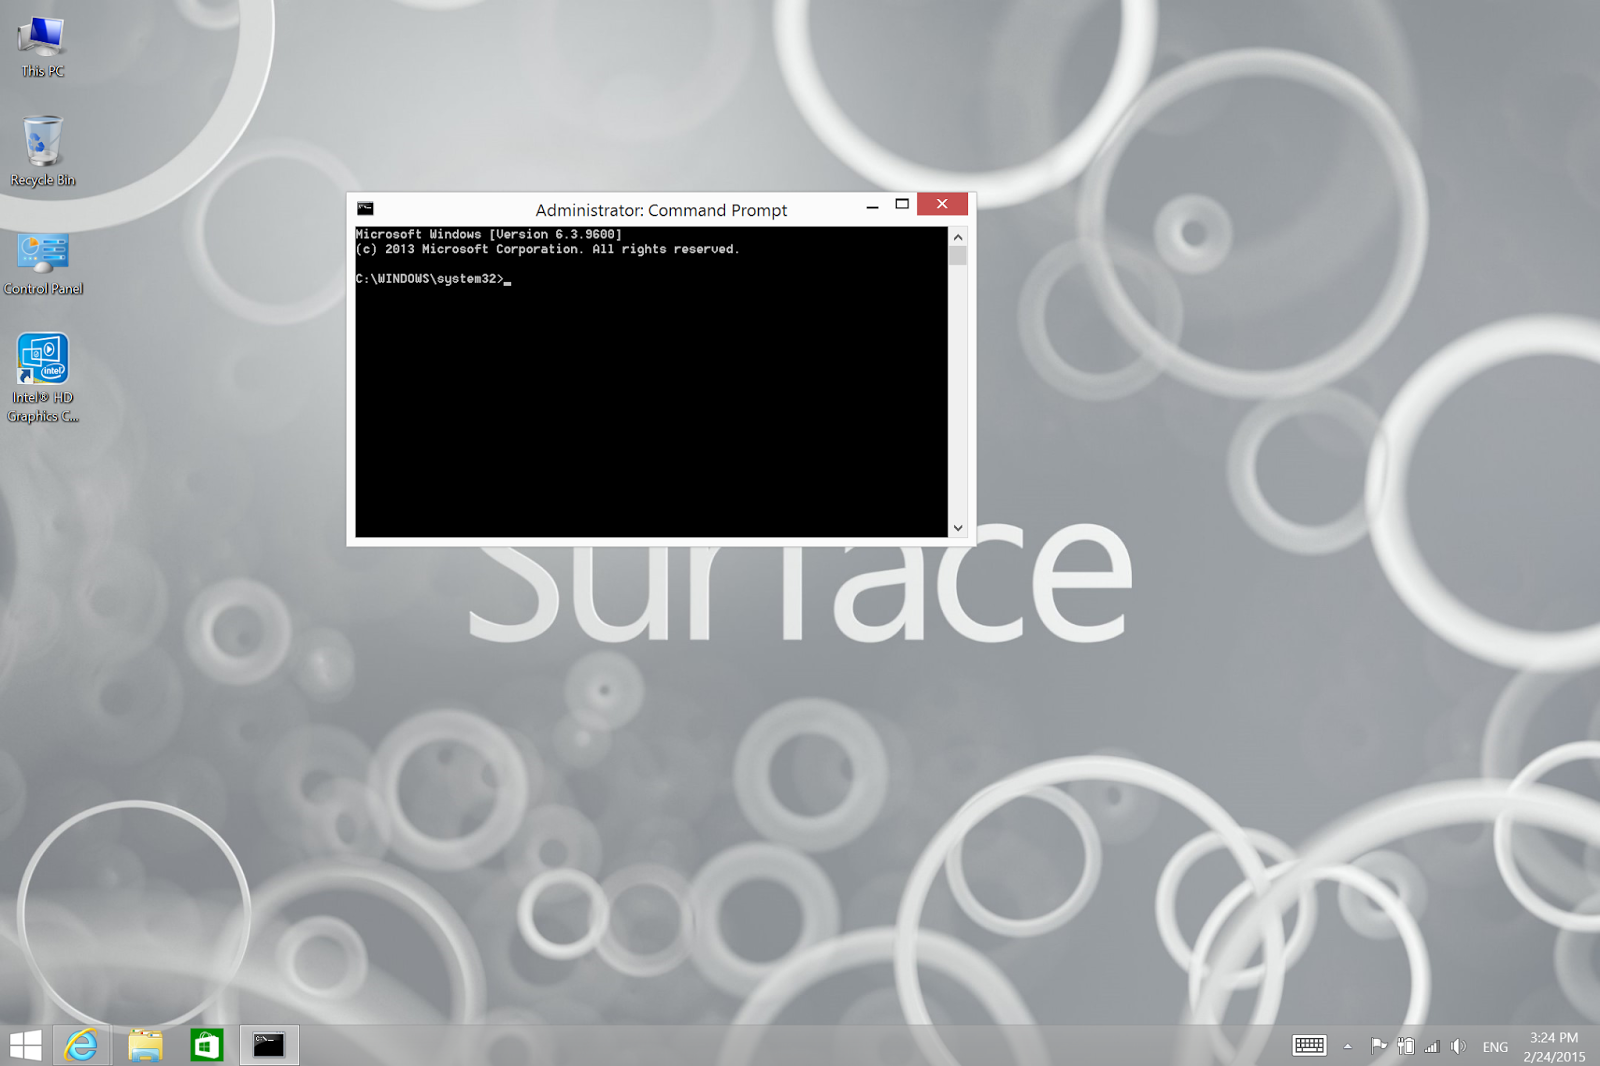
Task: Open the Windows Start button
Action: (25, 1046)
